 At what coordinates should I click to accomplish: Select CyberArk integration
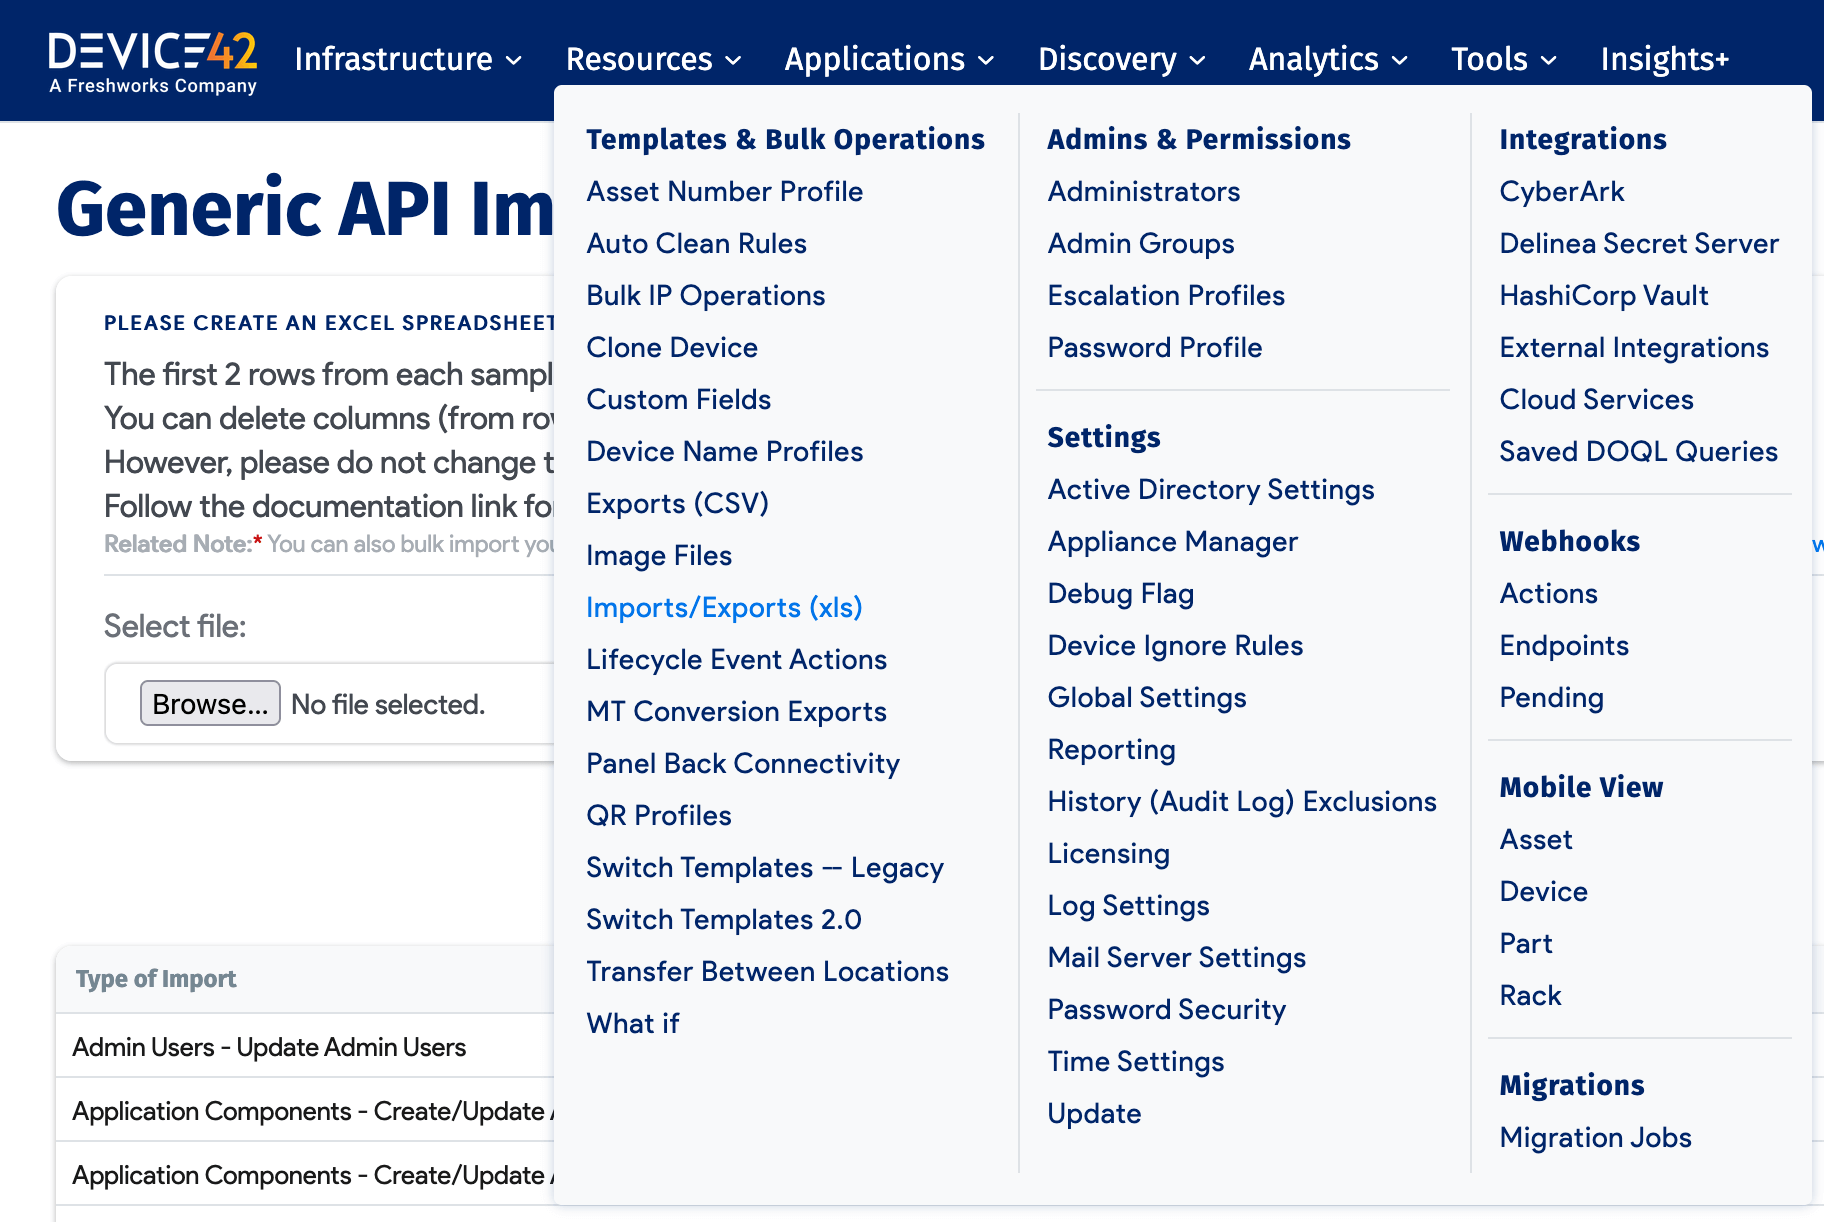[1561, 192]
